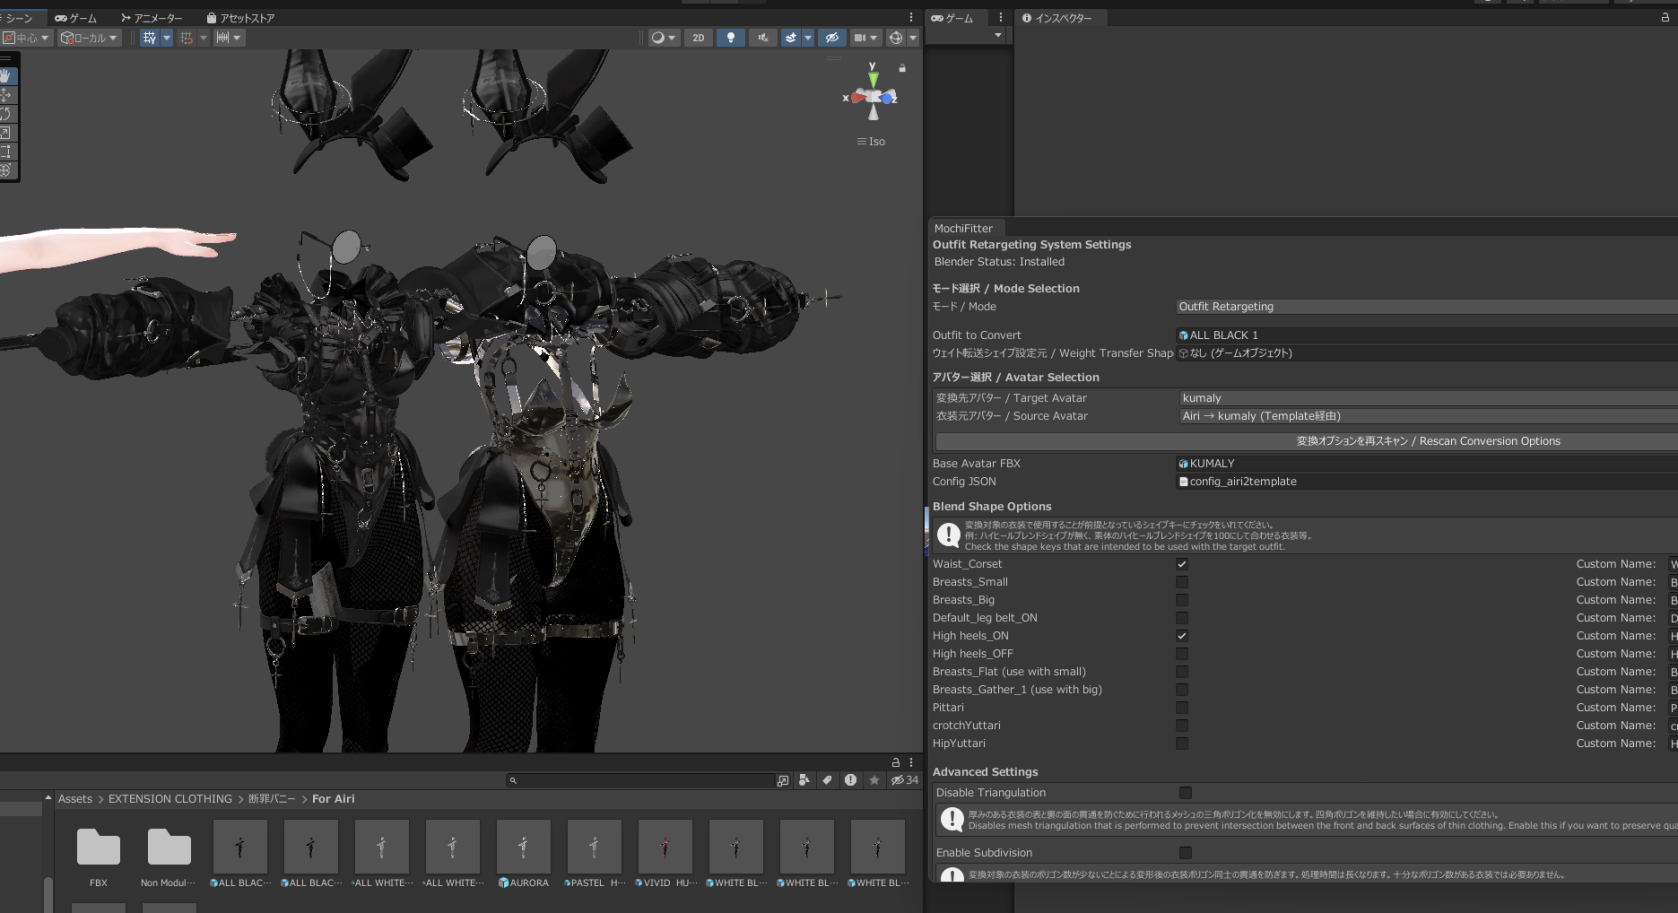The image size is (1678, 913).
Task: Toggle scene lighting bulb icon
Action: pos(731,38)
